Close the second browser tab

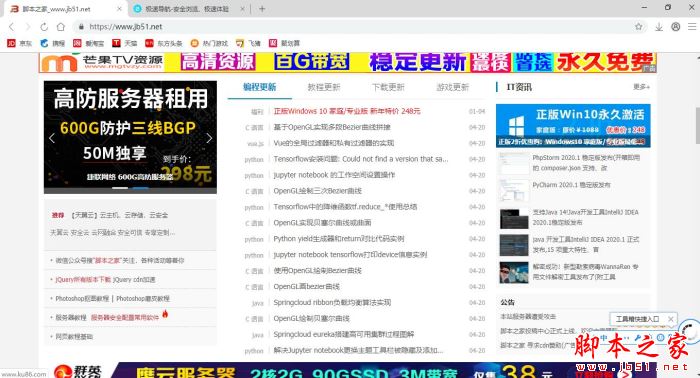pyautogui.click(x=242, y=8)
